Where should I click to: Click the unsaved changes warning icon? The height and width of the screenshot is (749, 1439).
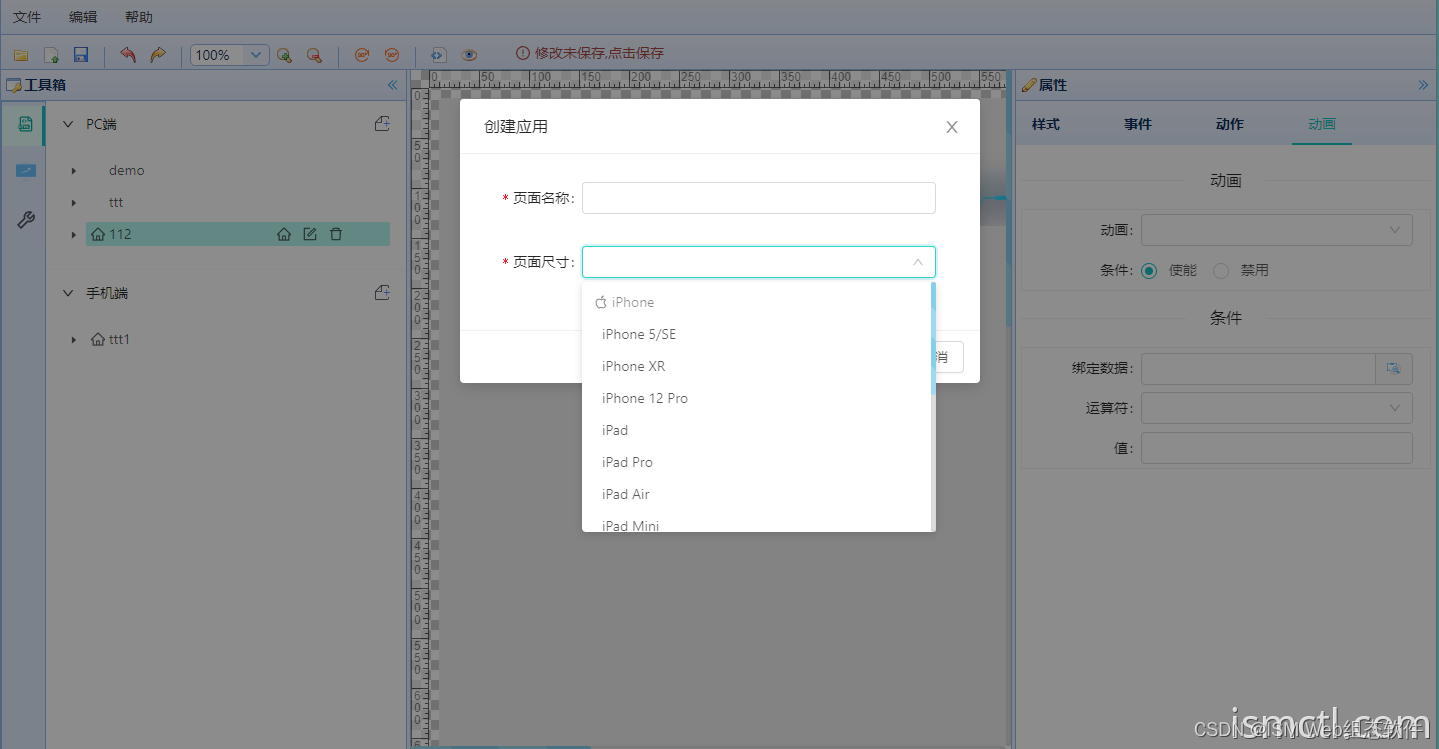522,53
